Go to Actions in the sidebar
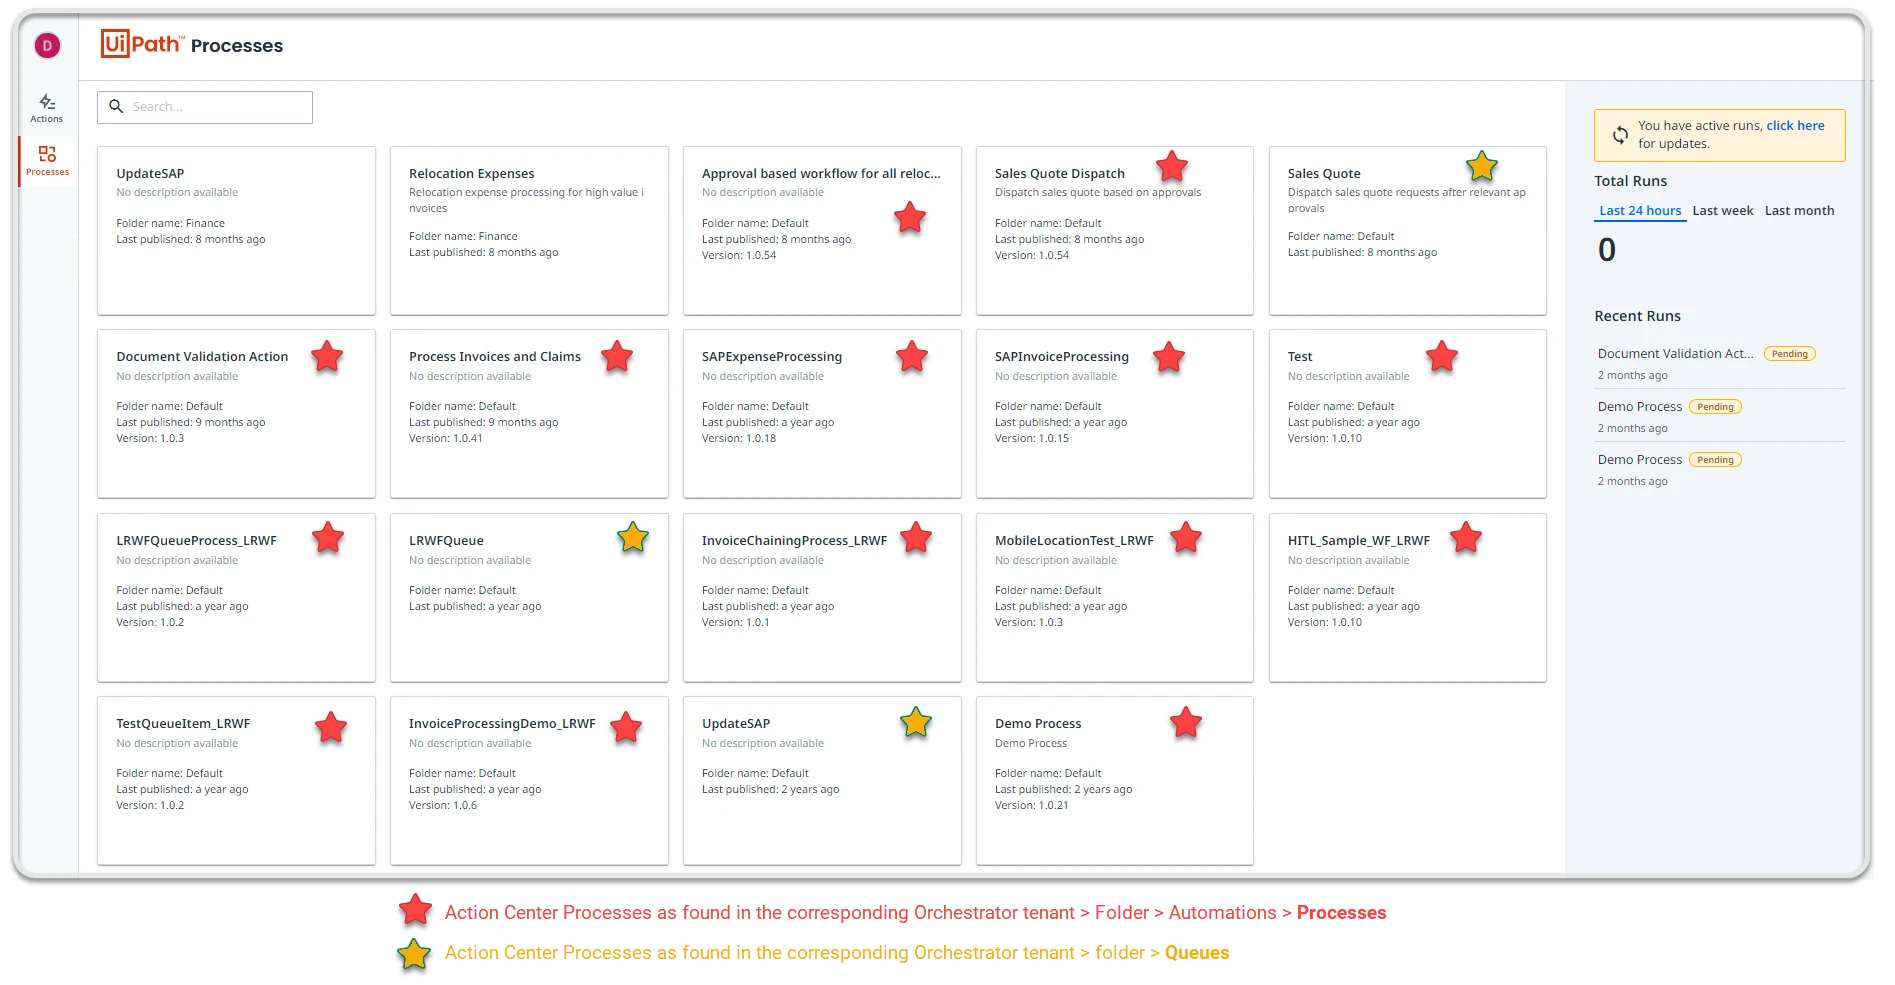This screenshot has width=1895, height=985. [47, 108]
